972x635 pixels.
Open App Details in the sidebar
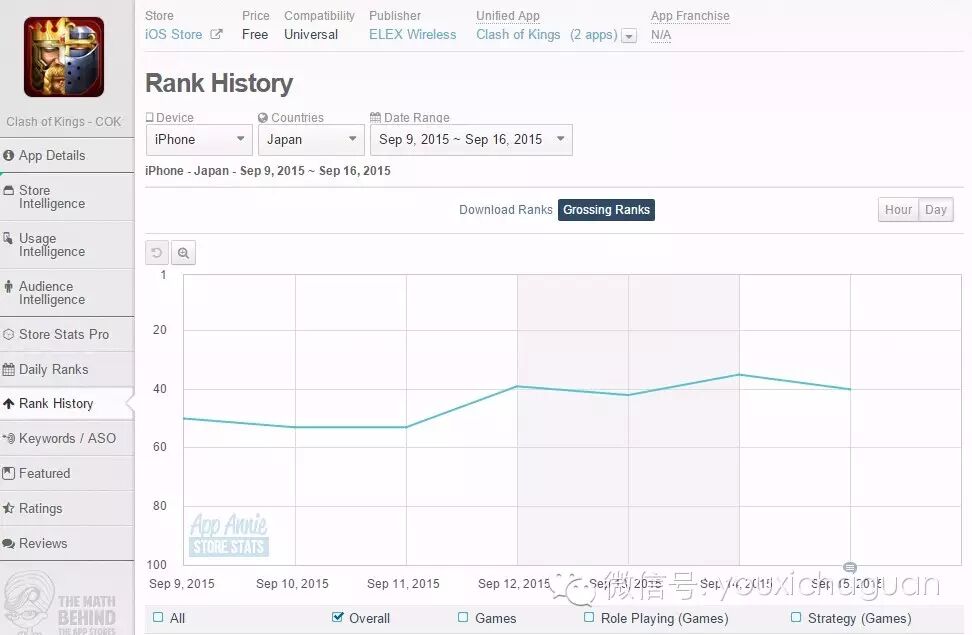(52, 155)
